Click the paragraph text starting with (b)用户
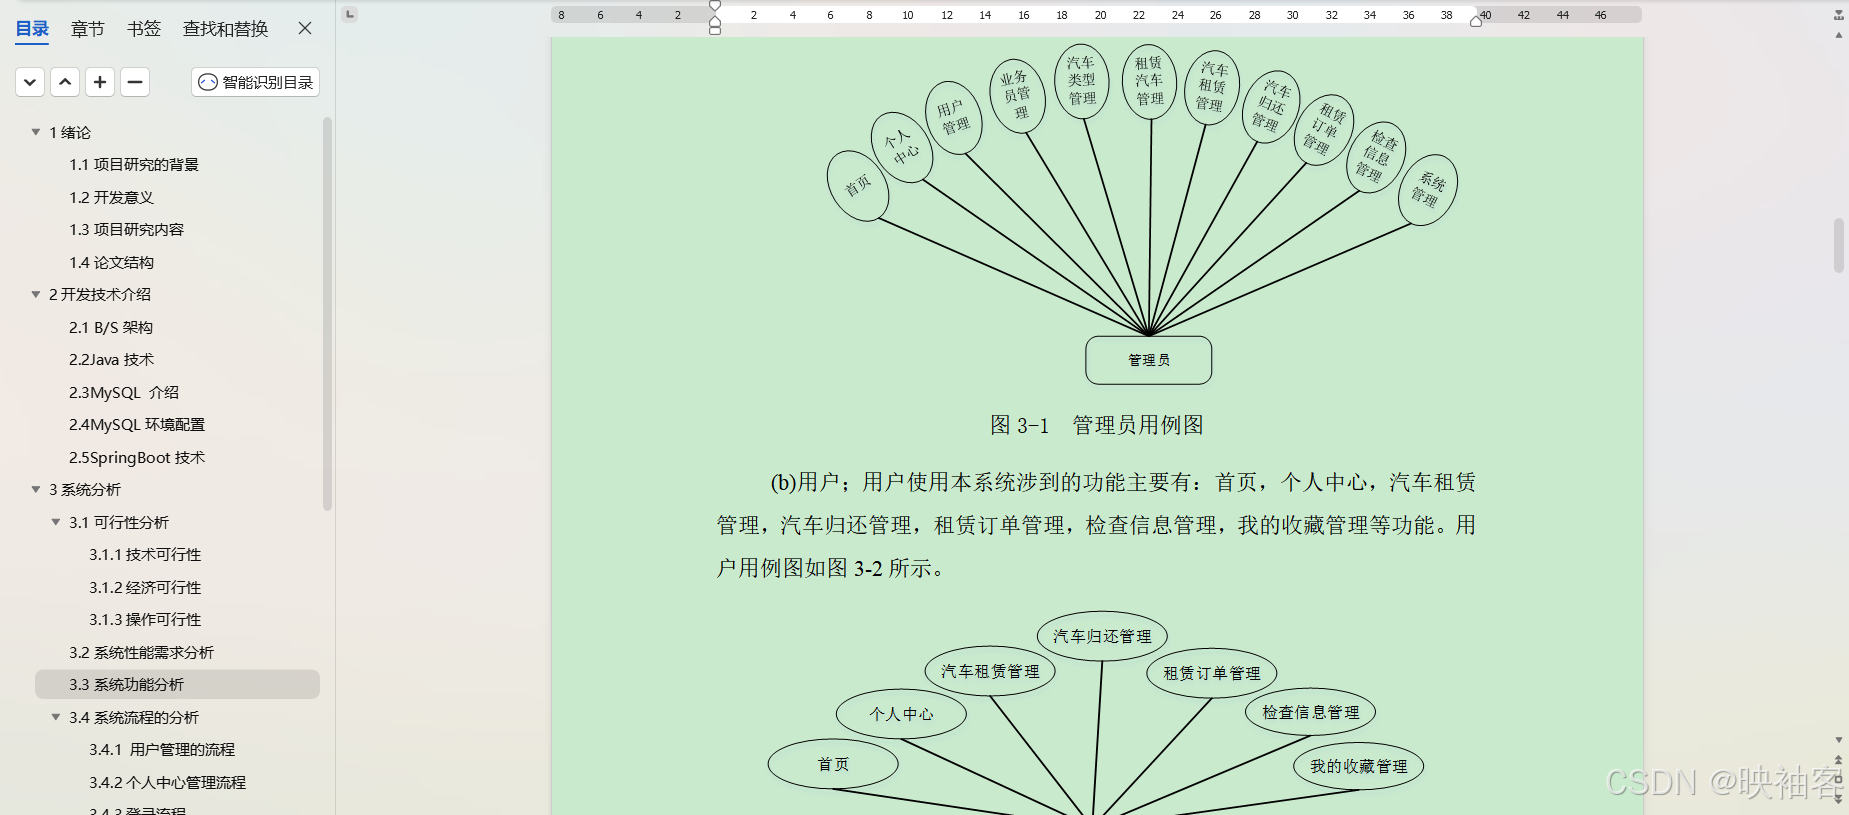This screenshot has width=1849, height=815. coord(1096,525)
